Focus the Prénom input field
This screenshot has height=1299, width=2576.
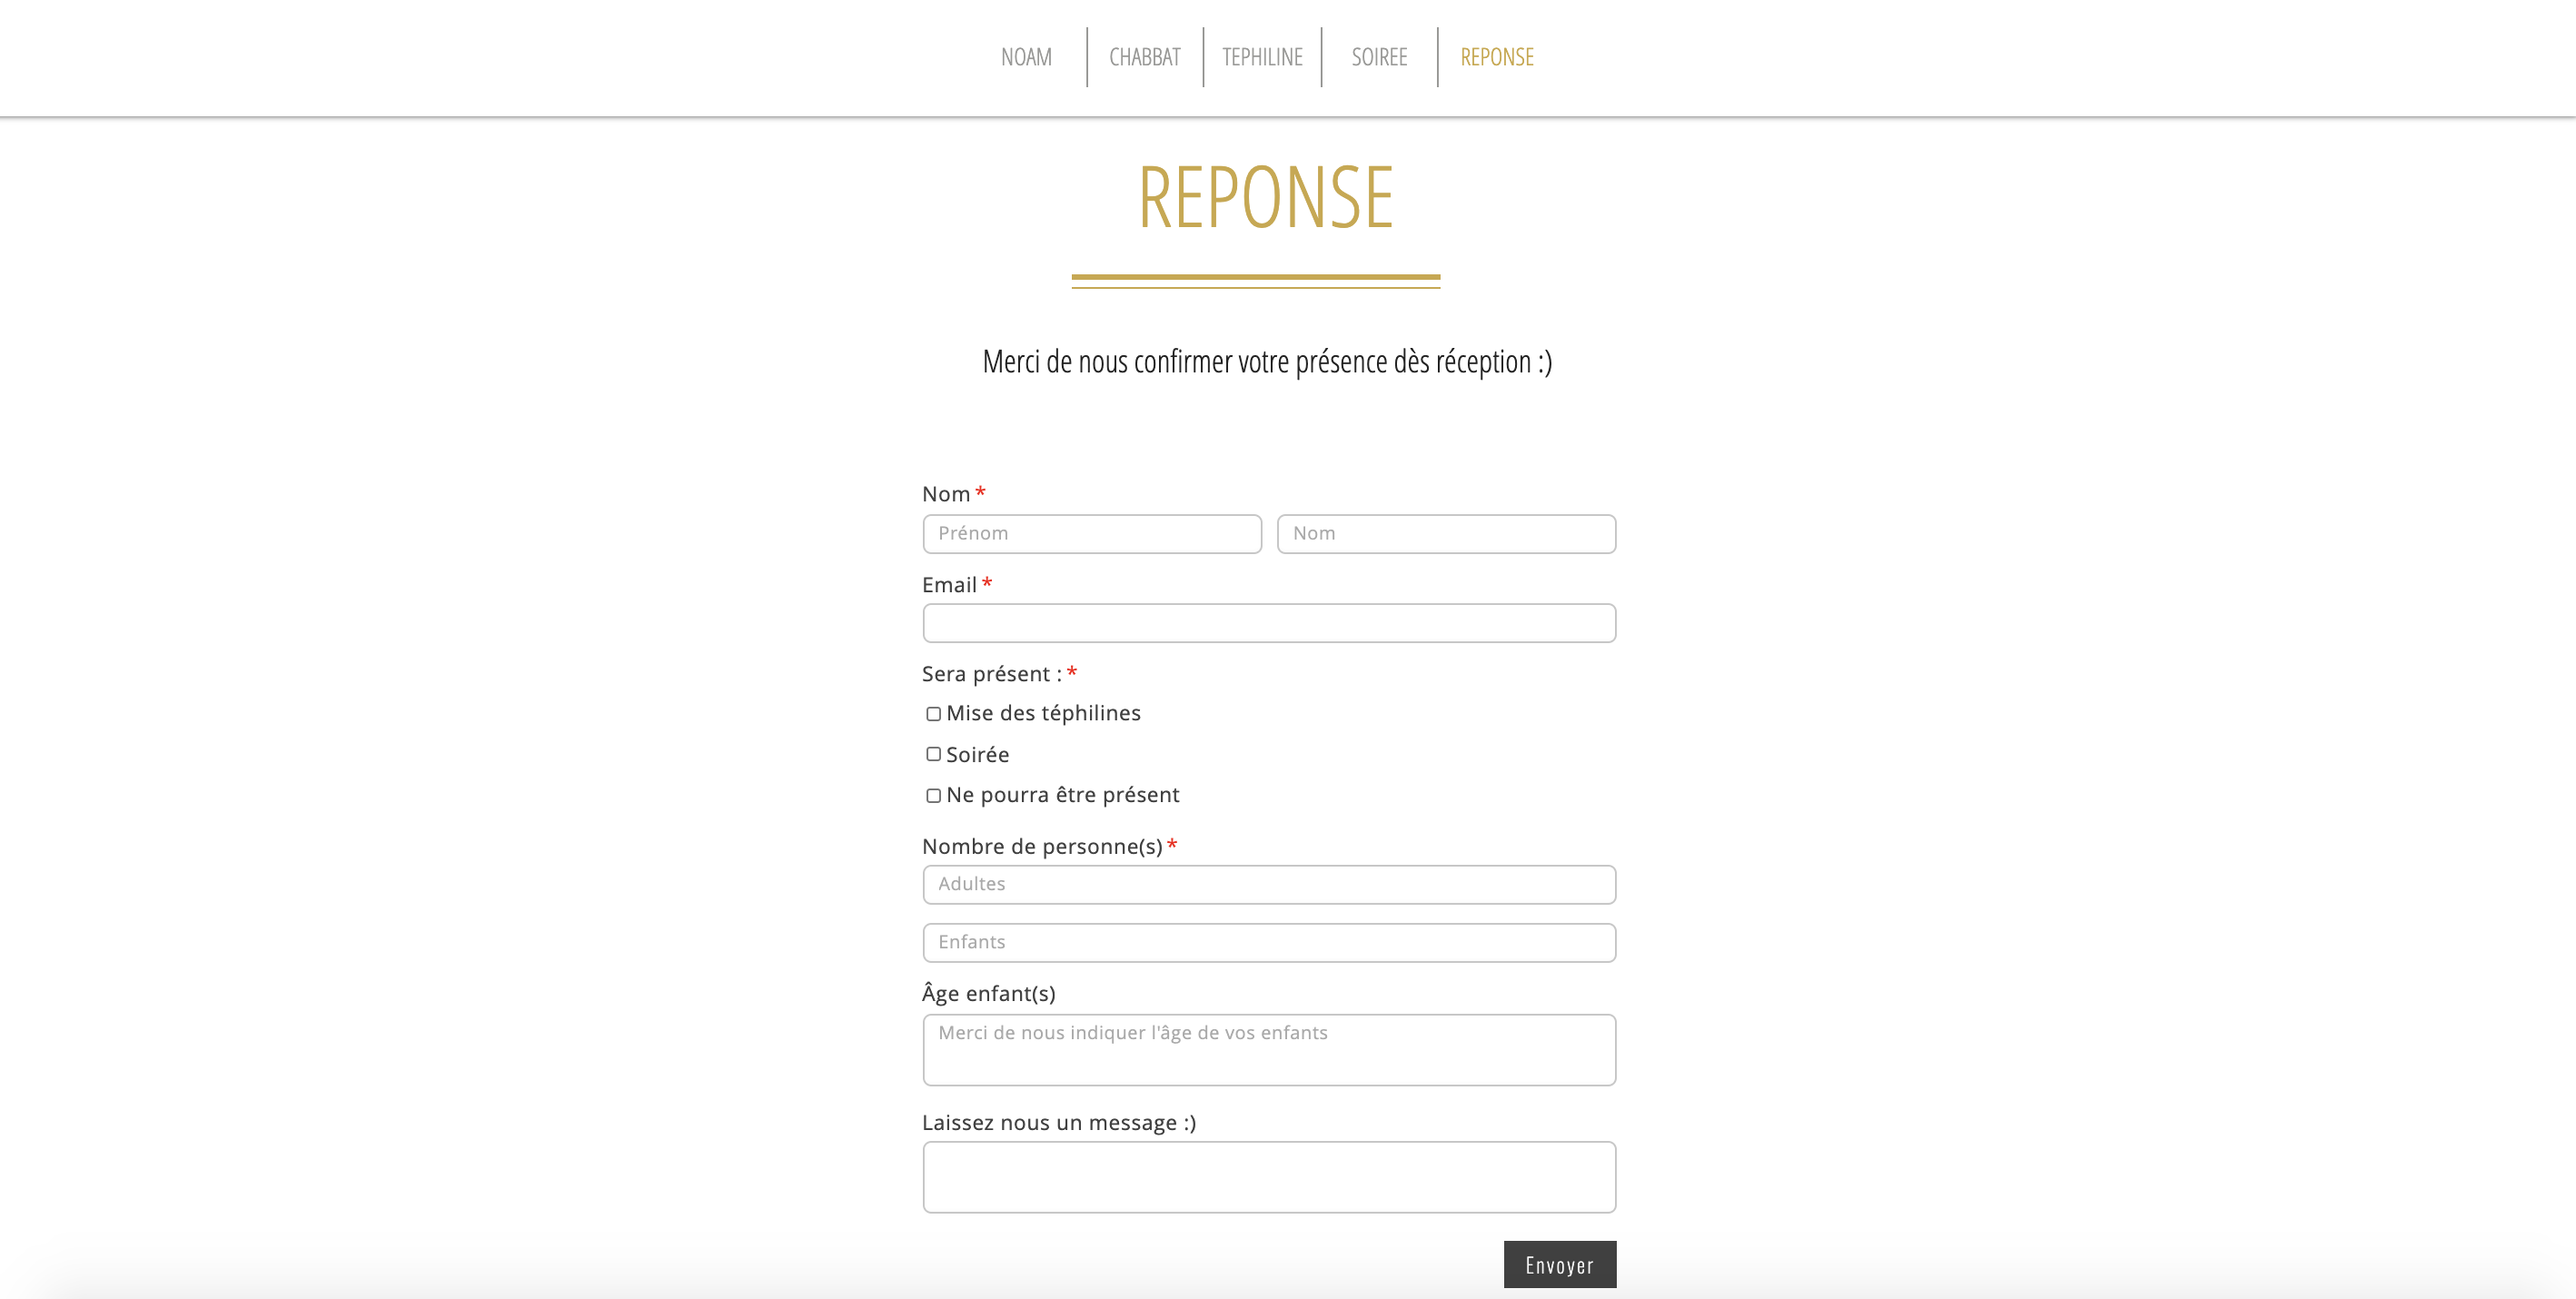coord(1091,534)
